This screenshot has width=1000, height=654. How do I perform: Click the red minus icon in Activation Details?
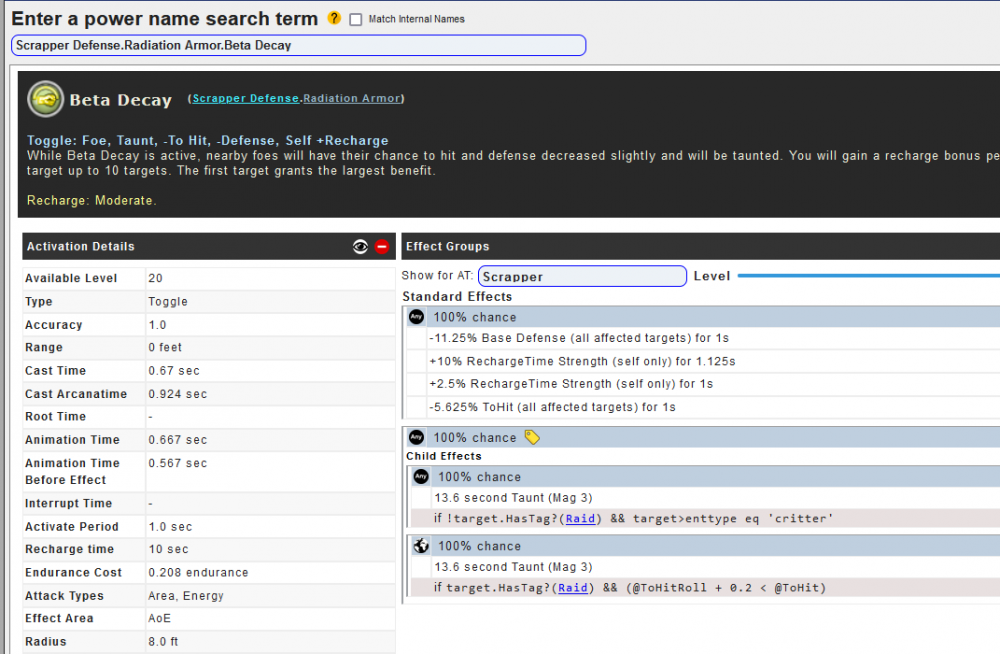point(382,247)
